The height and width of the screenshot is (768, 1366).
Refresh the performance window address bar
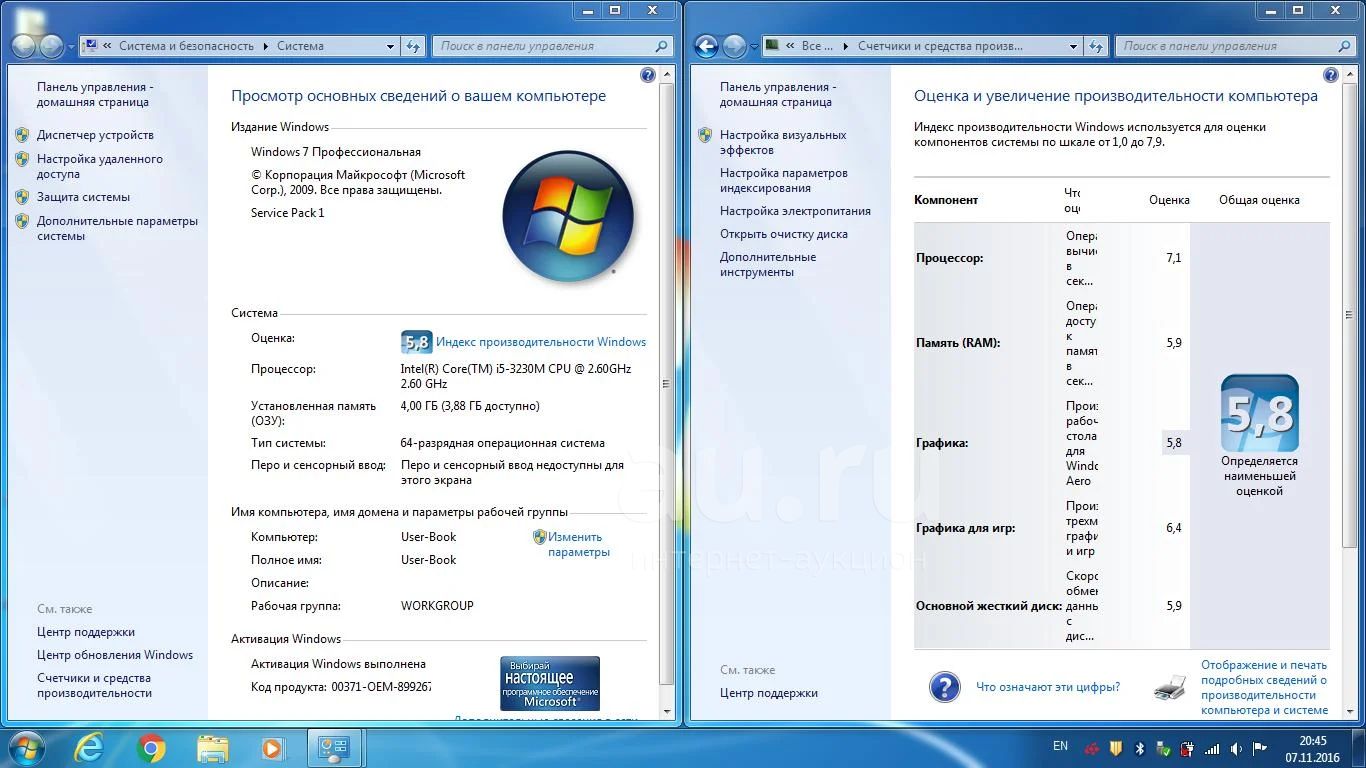pyautogui.click(x=1097, y=46)
